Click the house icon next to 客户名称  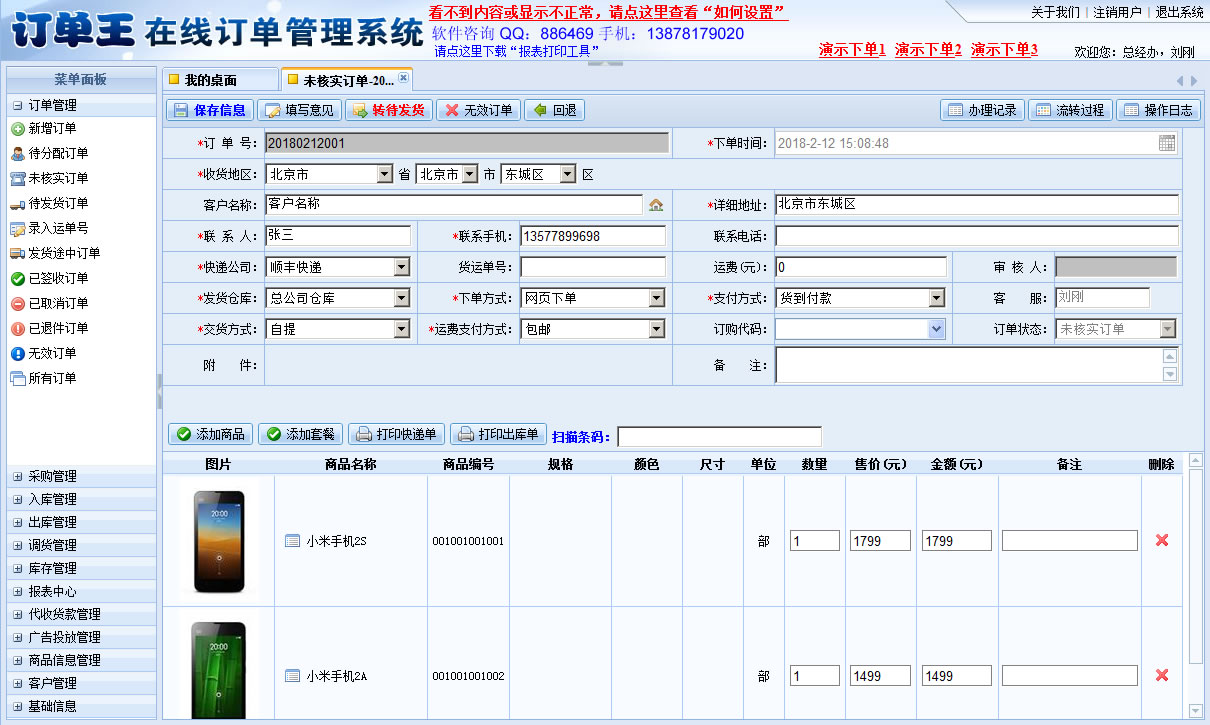click(x=656, y=205)
